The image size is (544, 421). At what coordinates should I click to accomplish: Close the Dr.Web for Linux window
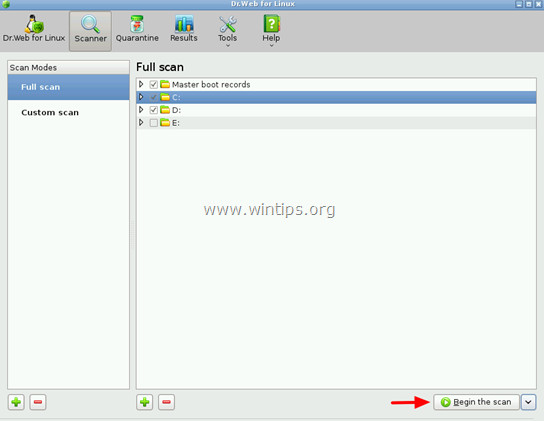tap(538, 4)
